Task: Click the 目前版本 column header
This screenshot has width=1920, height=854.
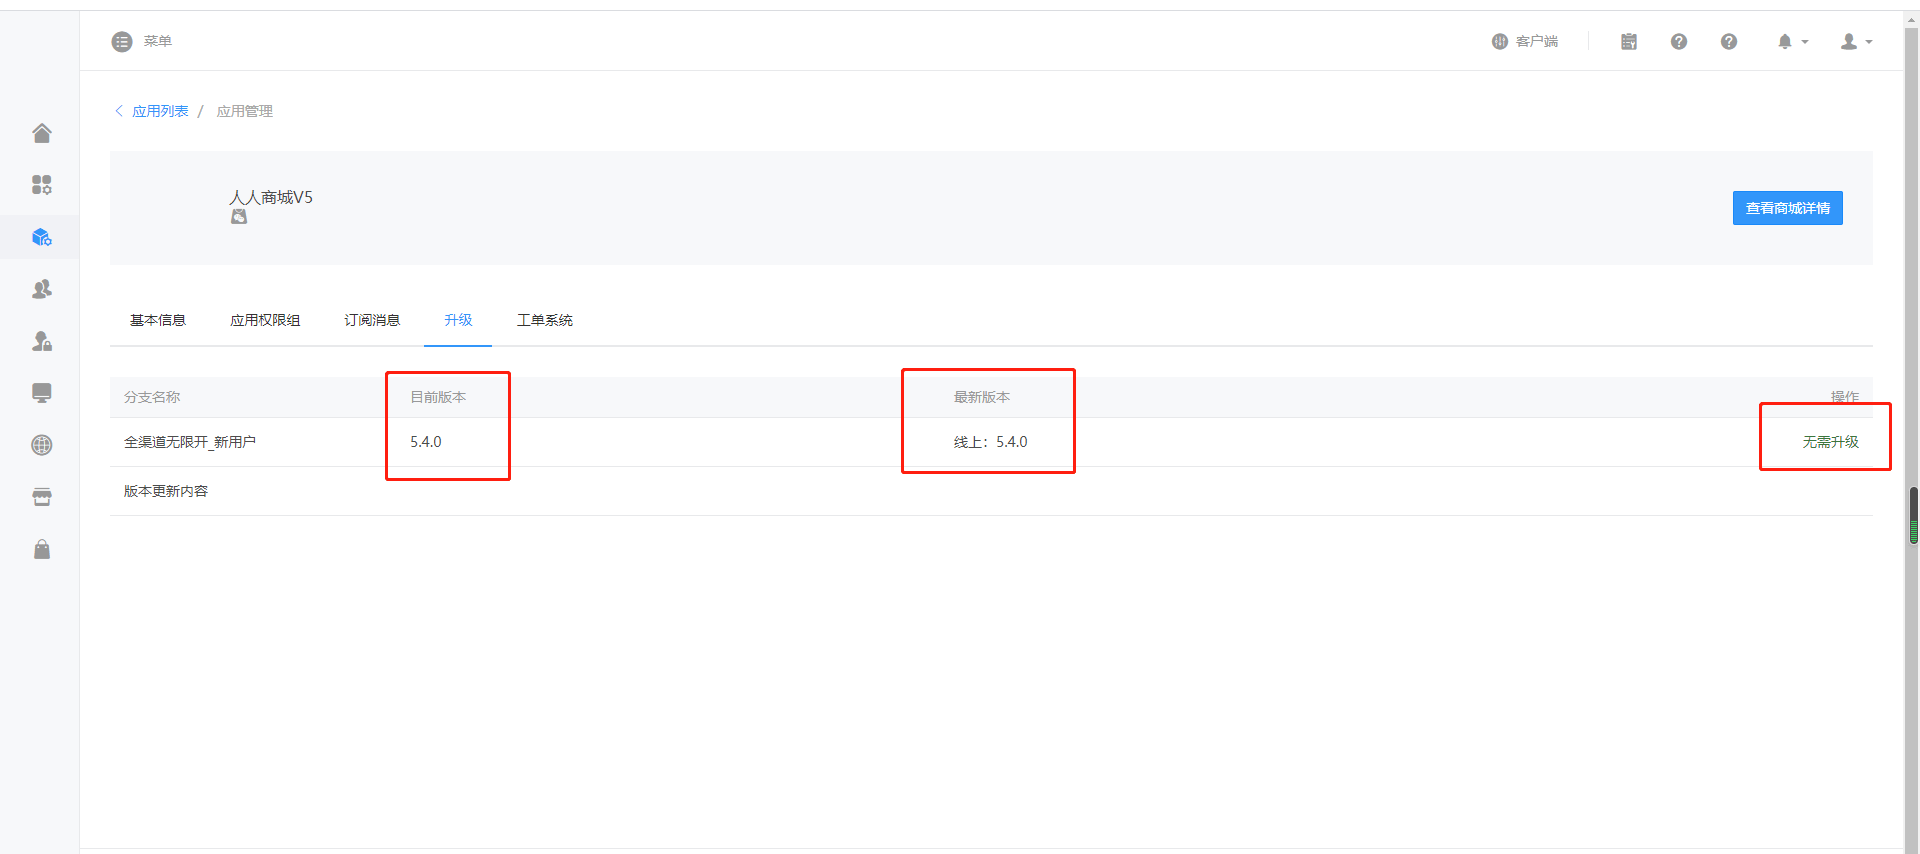Action: (x=438, y=397)
